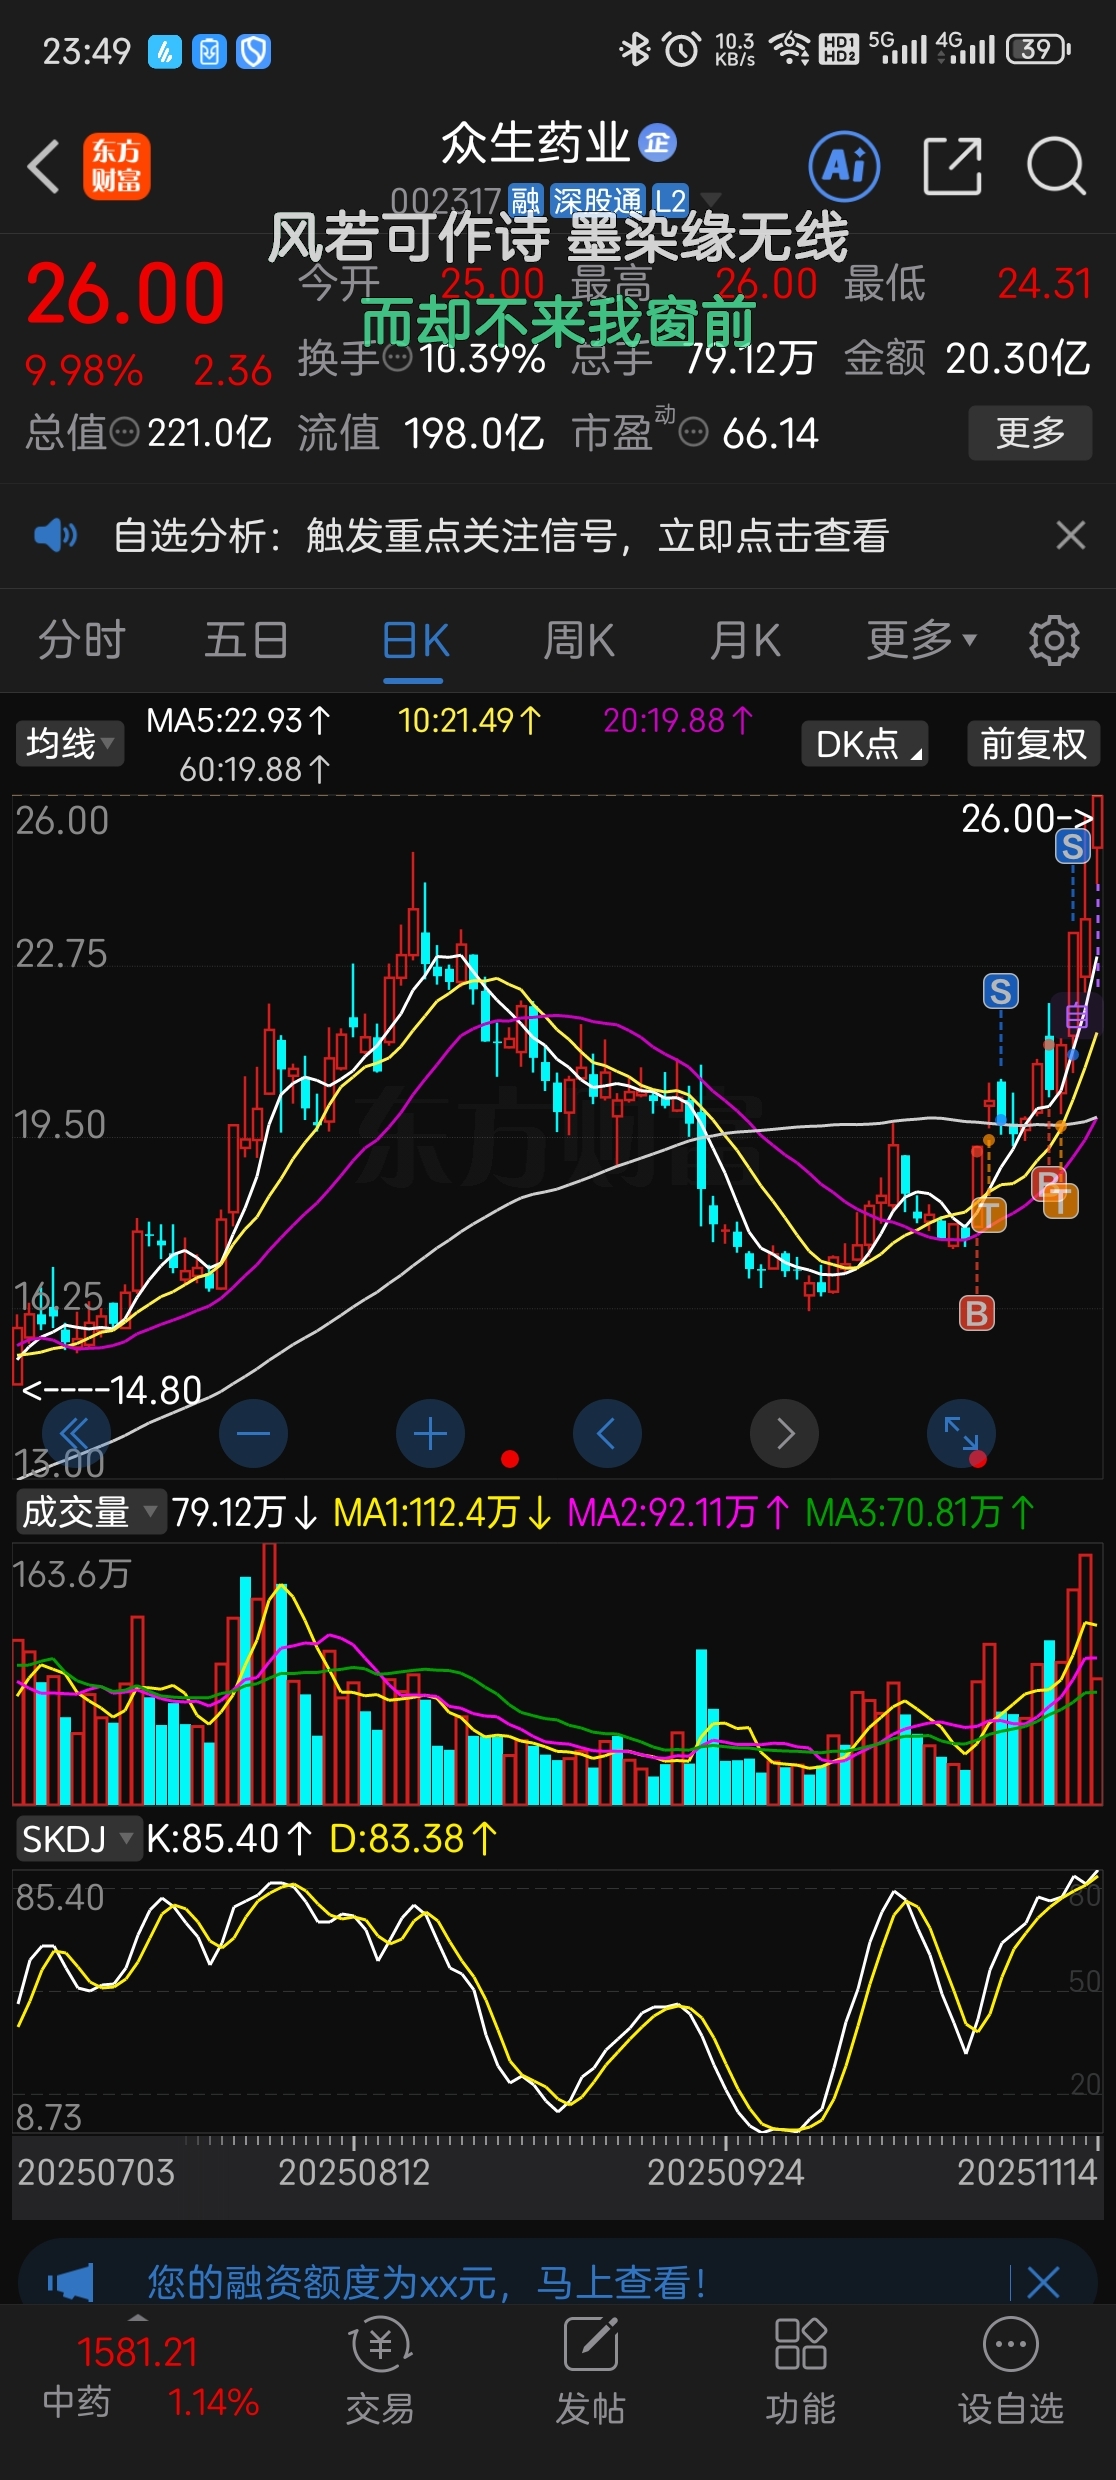
Task: Switch to 月K tab
Action: tap(744, 640)
